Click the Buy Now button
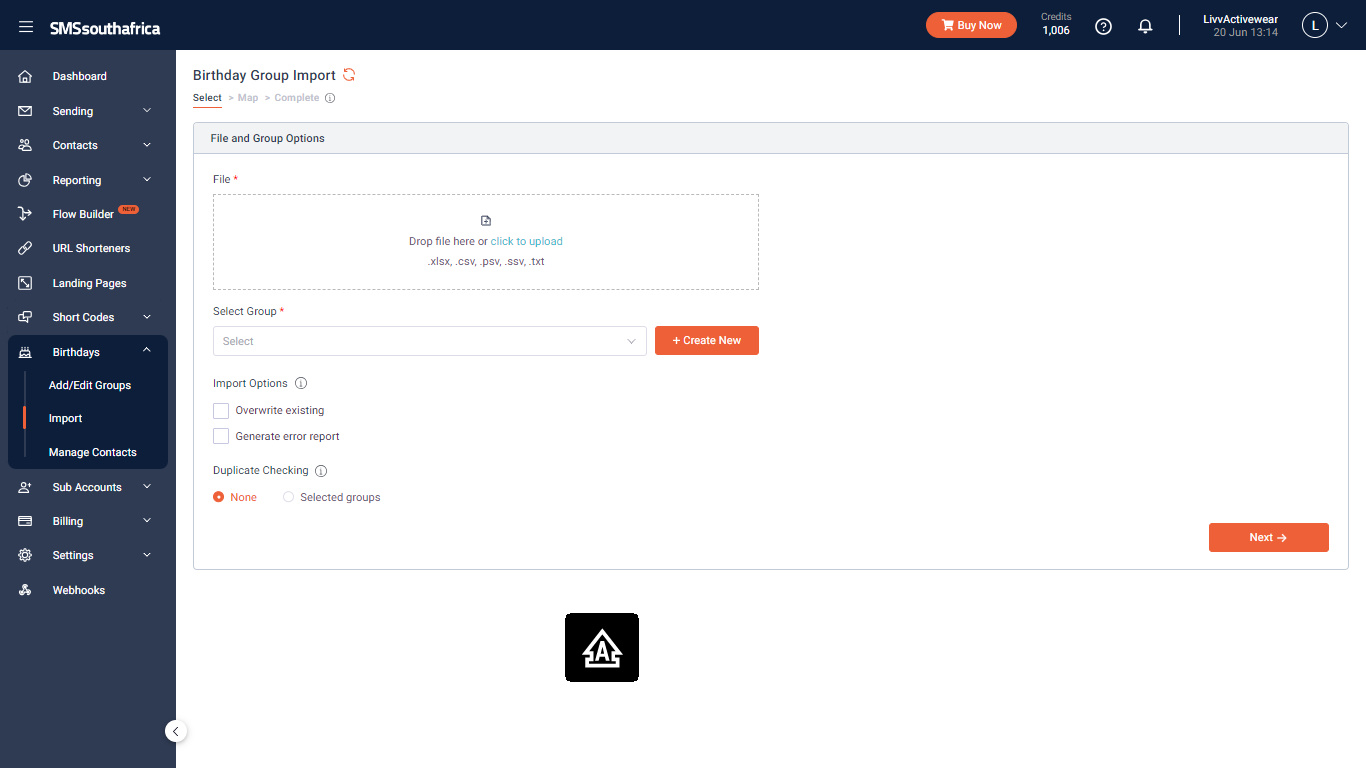This screenshot has height=768, width=1366. [x=971, y=25]
